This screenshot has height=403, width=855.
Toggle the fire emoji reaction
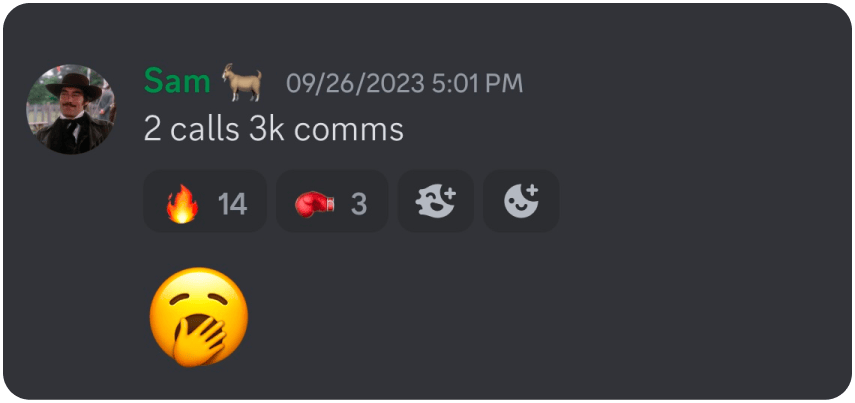point(205,201)
